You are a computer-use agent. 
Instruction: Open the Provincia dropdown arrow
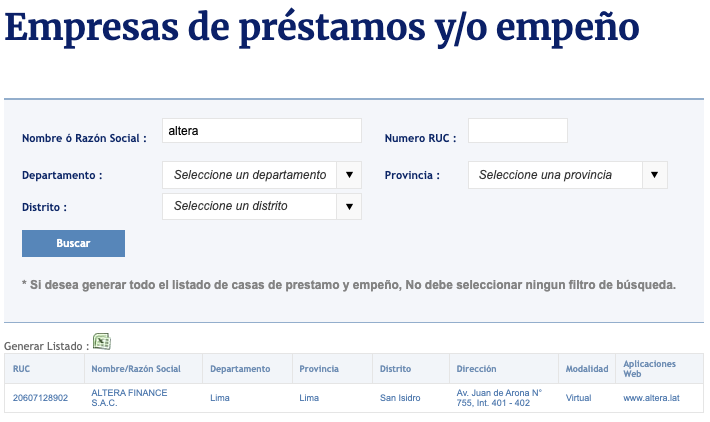(654, 175)
